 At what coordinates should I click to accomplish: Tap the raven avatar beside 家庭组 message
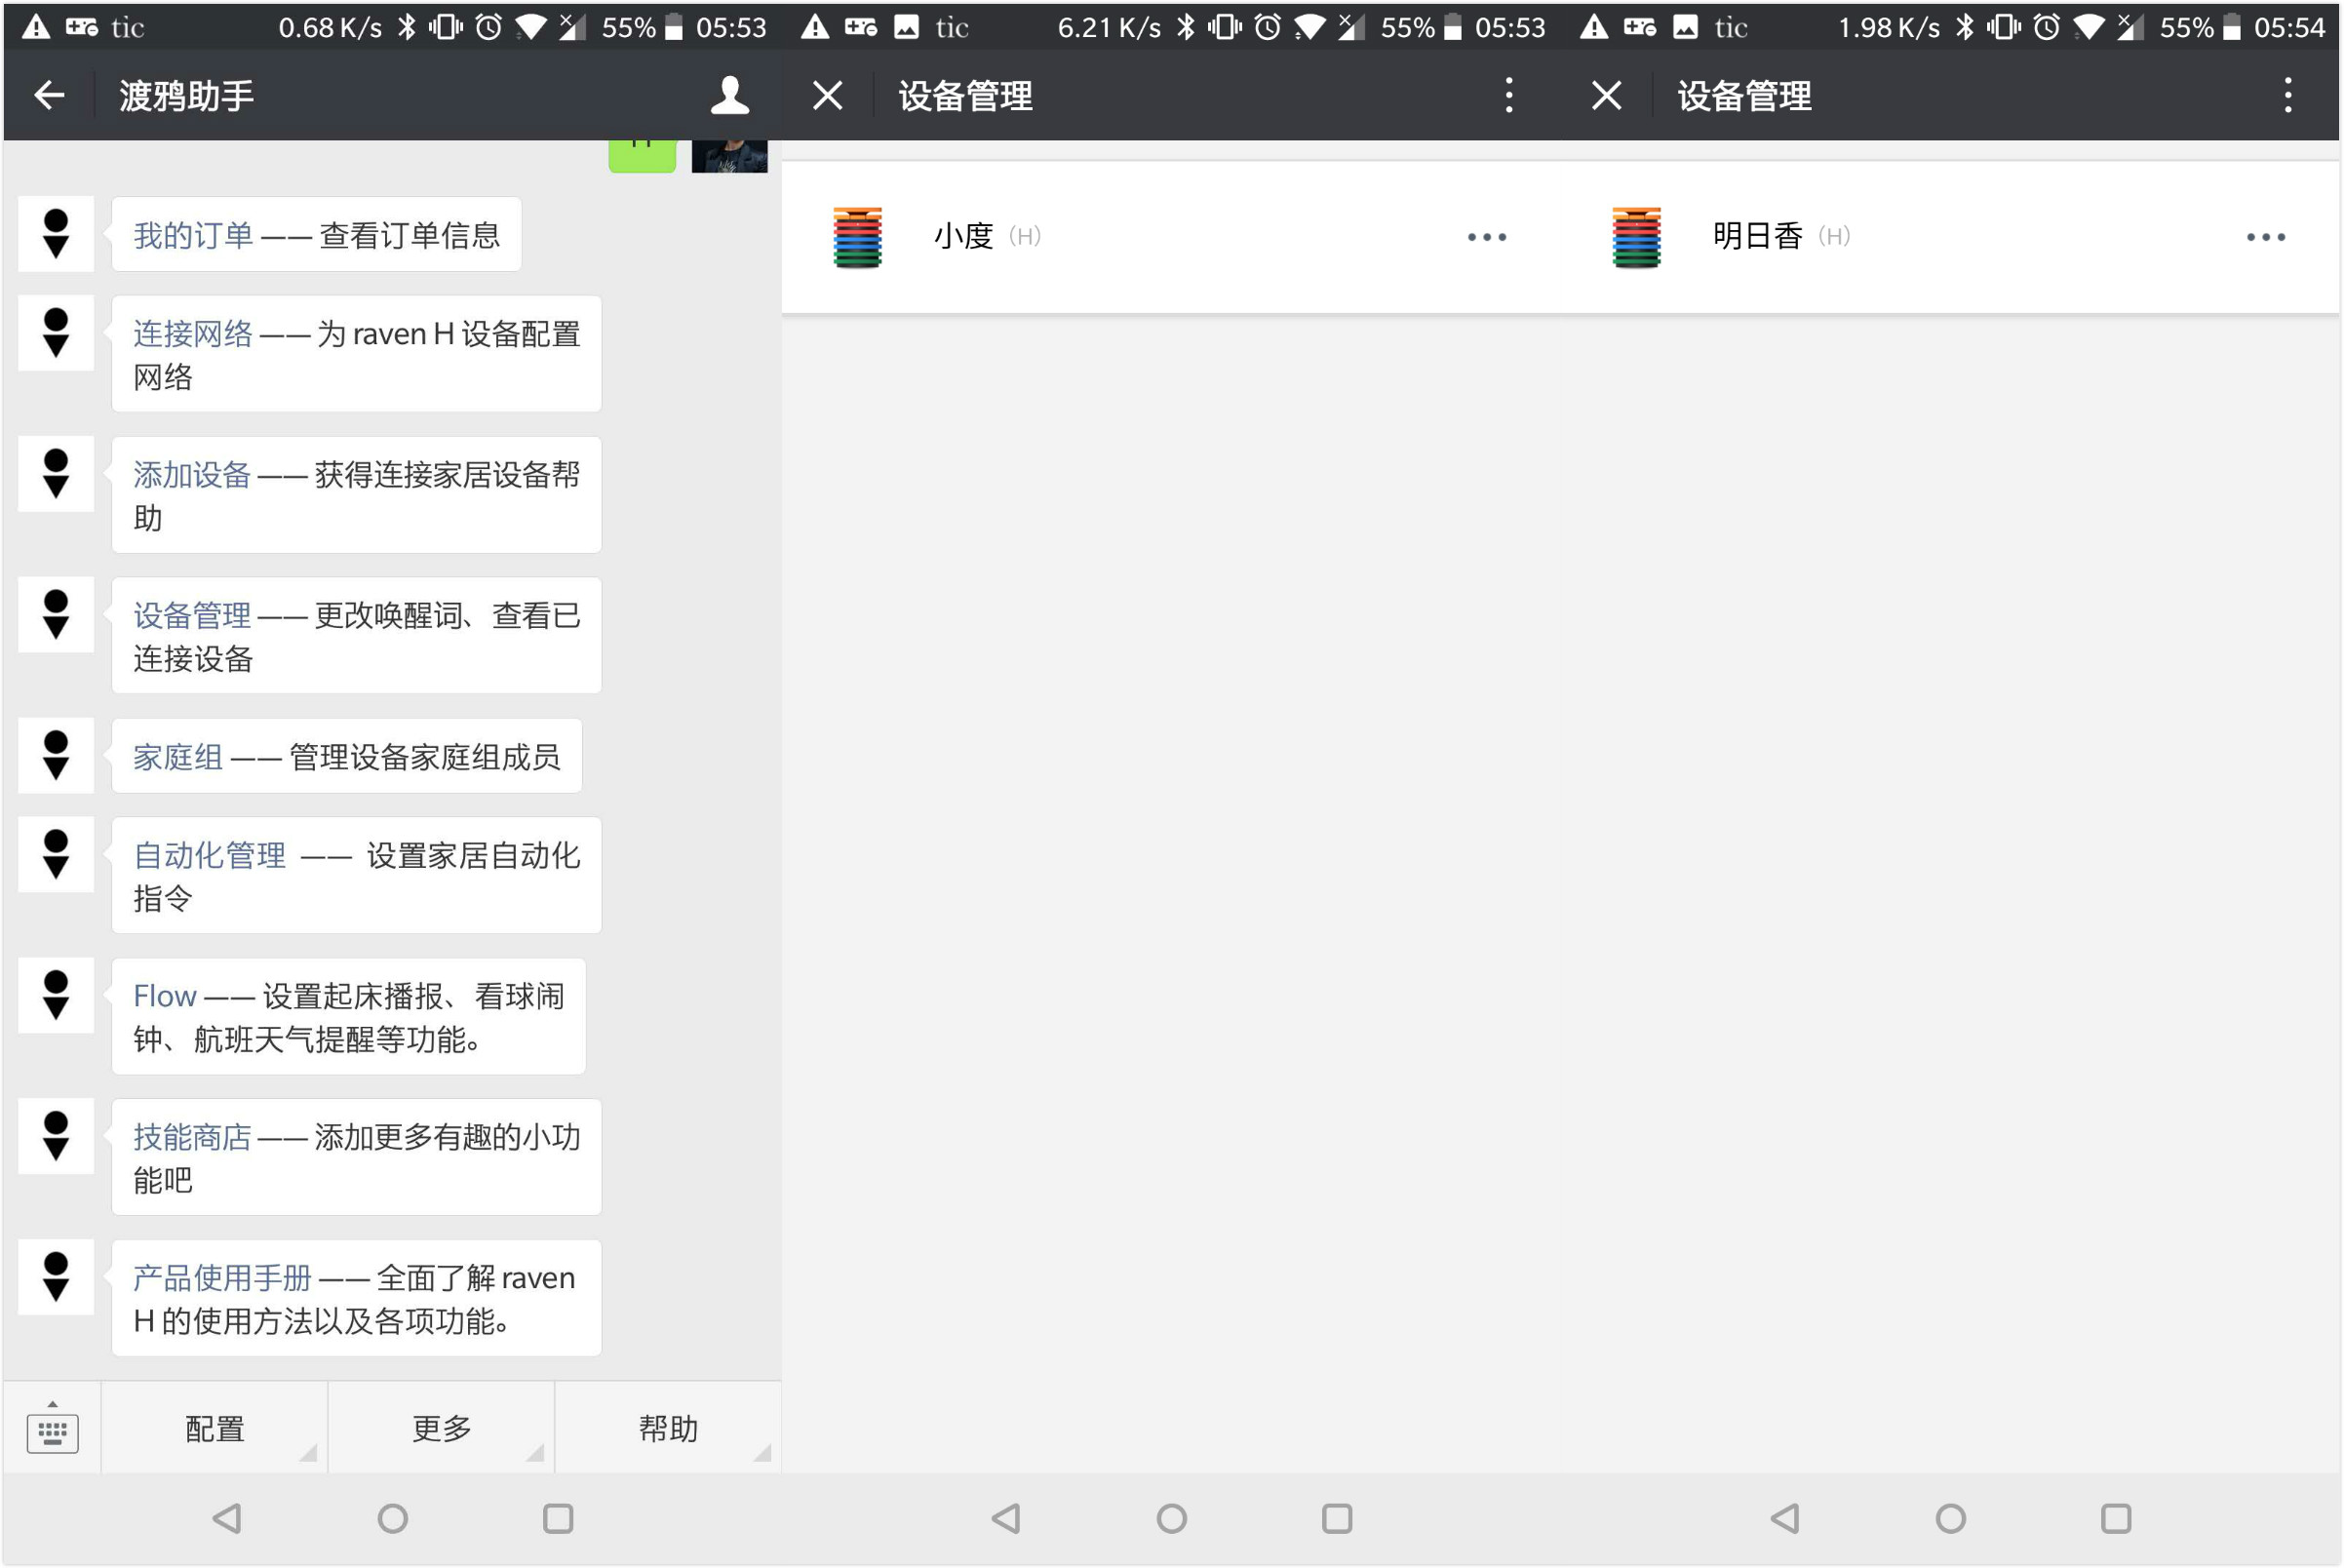pyautogui.click(x=56, y=755)
